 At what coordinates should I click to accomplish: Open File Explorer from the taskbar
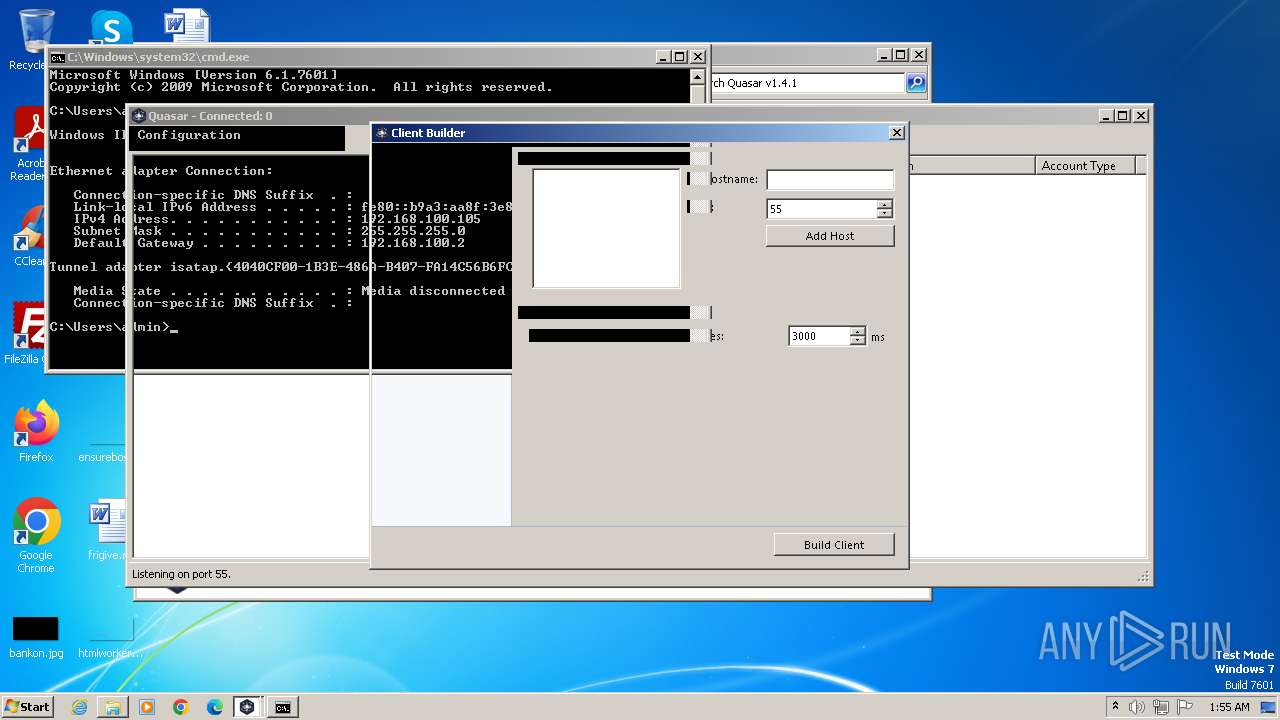(113, 707)
